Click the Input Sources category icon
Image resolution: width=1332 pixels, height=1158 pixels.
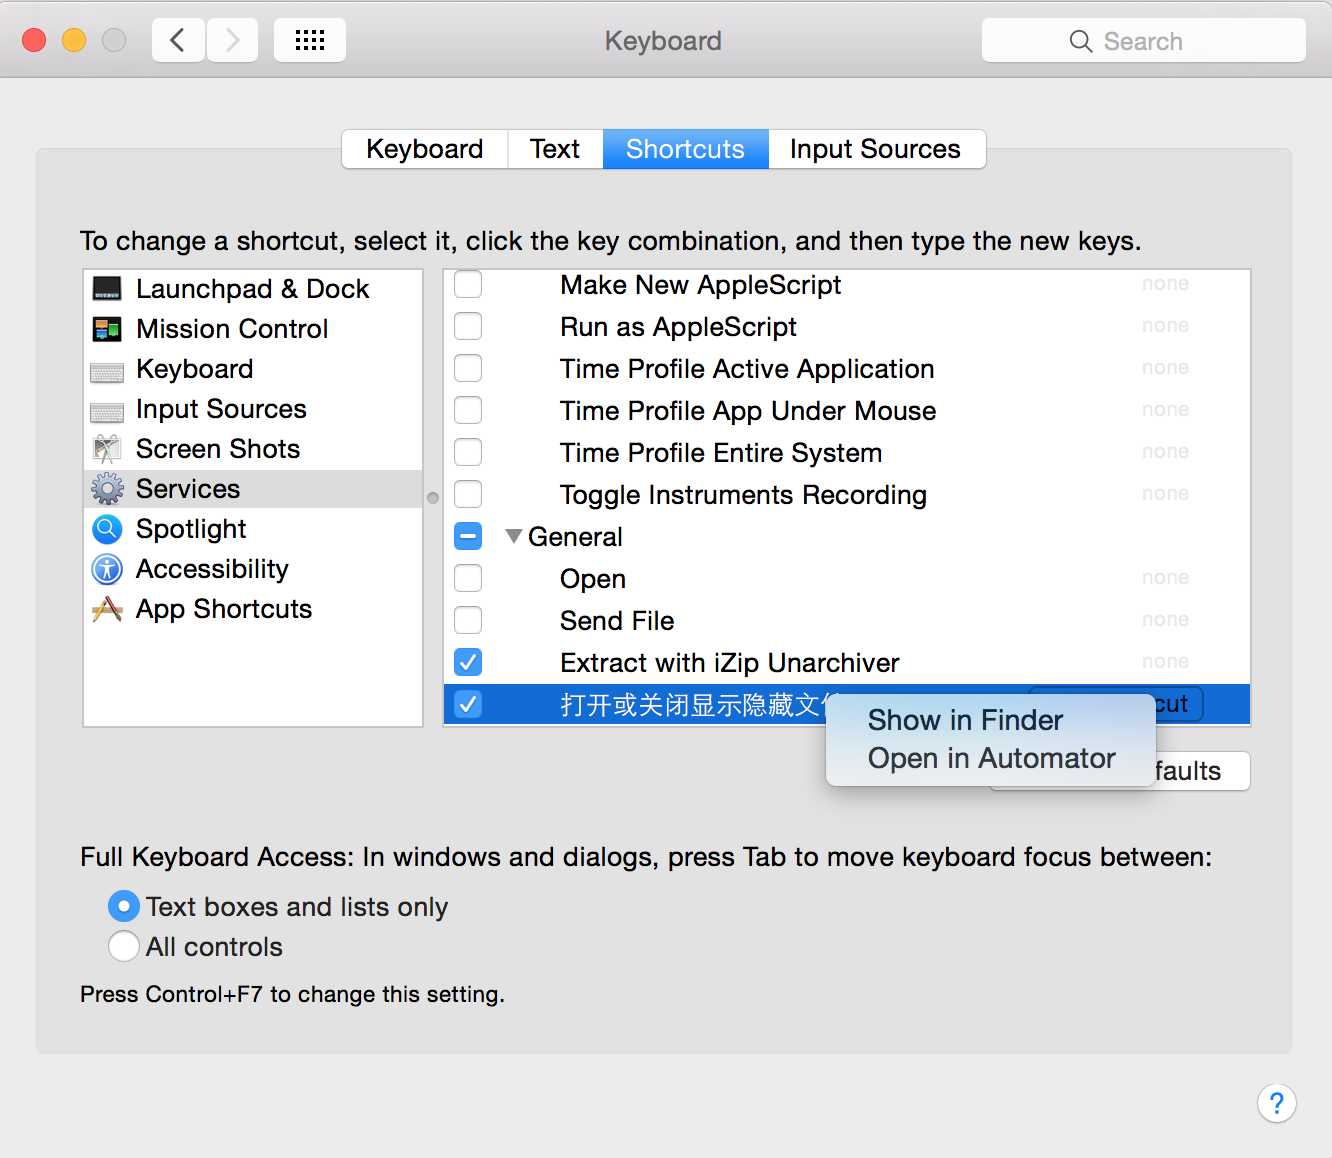point(107,412)
